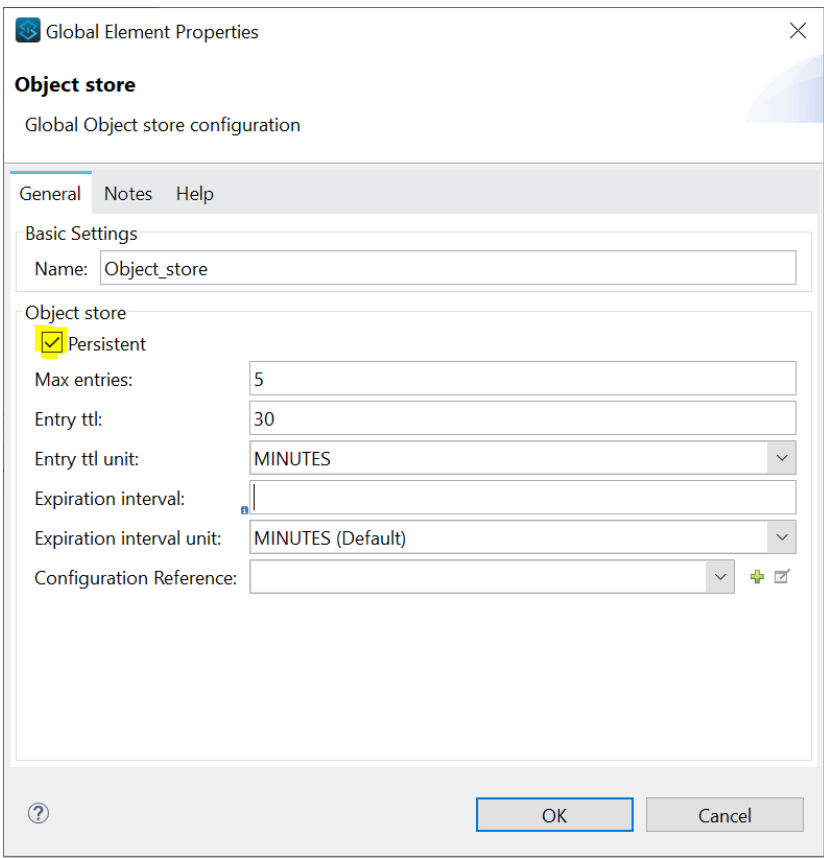The width and height of the screenshot is (824, 858).
Task: Click the Anypoint Studio icon in title bar
Action: click(27, 31)
